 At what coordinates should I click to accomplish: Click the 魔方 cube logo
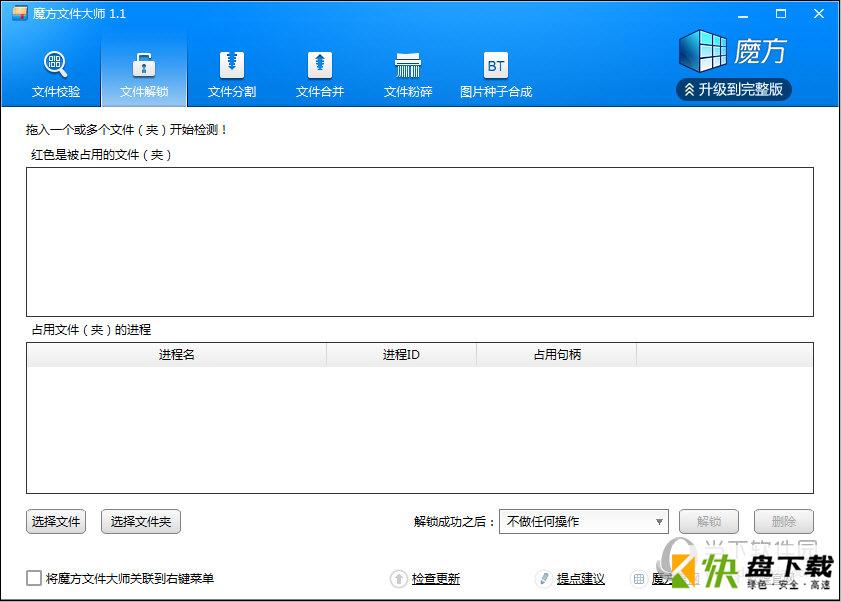(x=733, y=51)
